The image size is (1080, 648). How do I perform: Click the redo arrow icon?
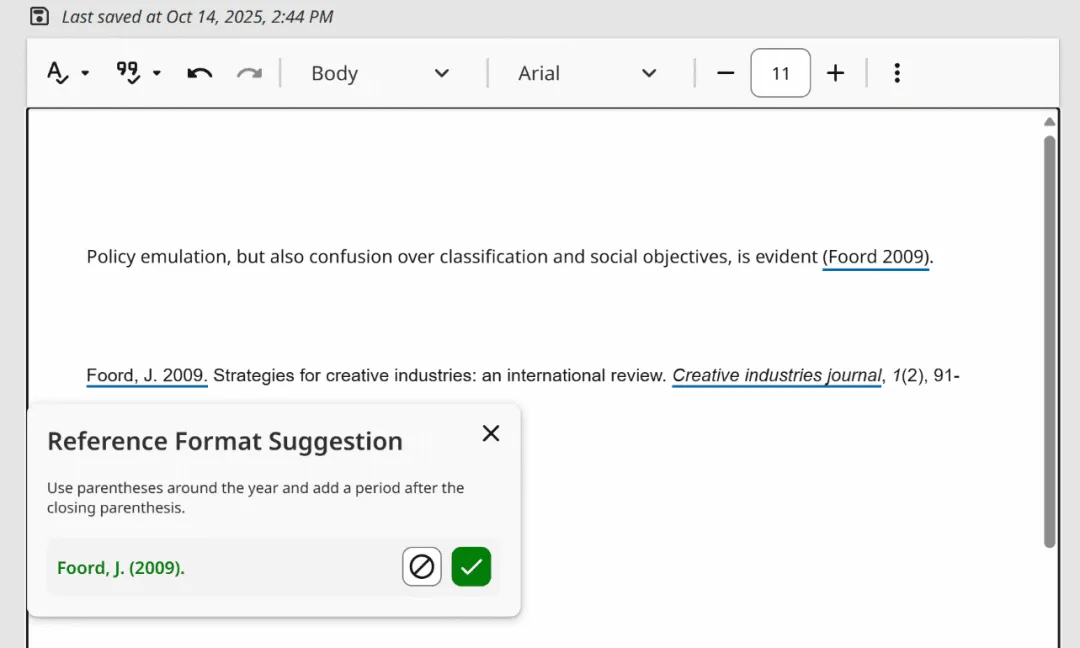249,73
